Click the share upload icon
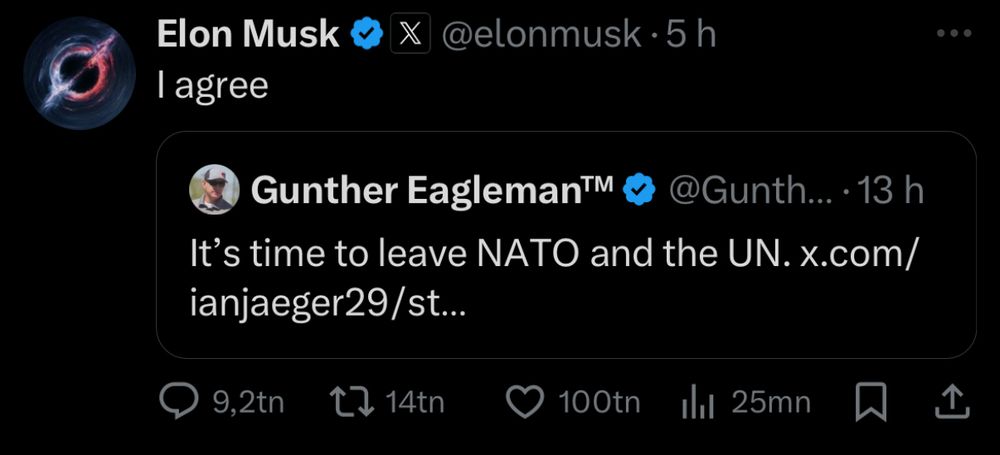The height and width of the screenshot is (455, 1000). [953, 402]
